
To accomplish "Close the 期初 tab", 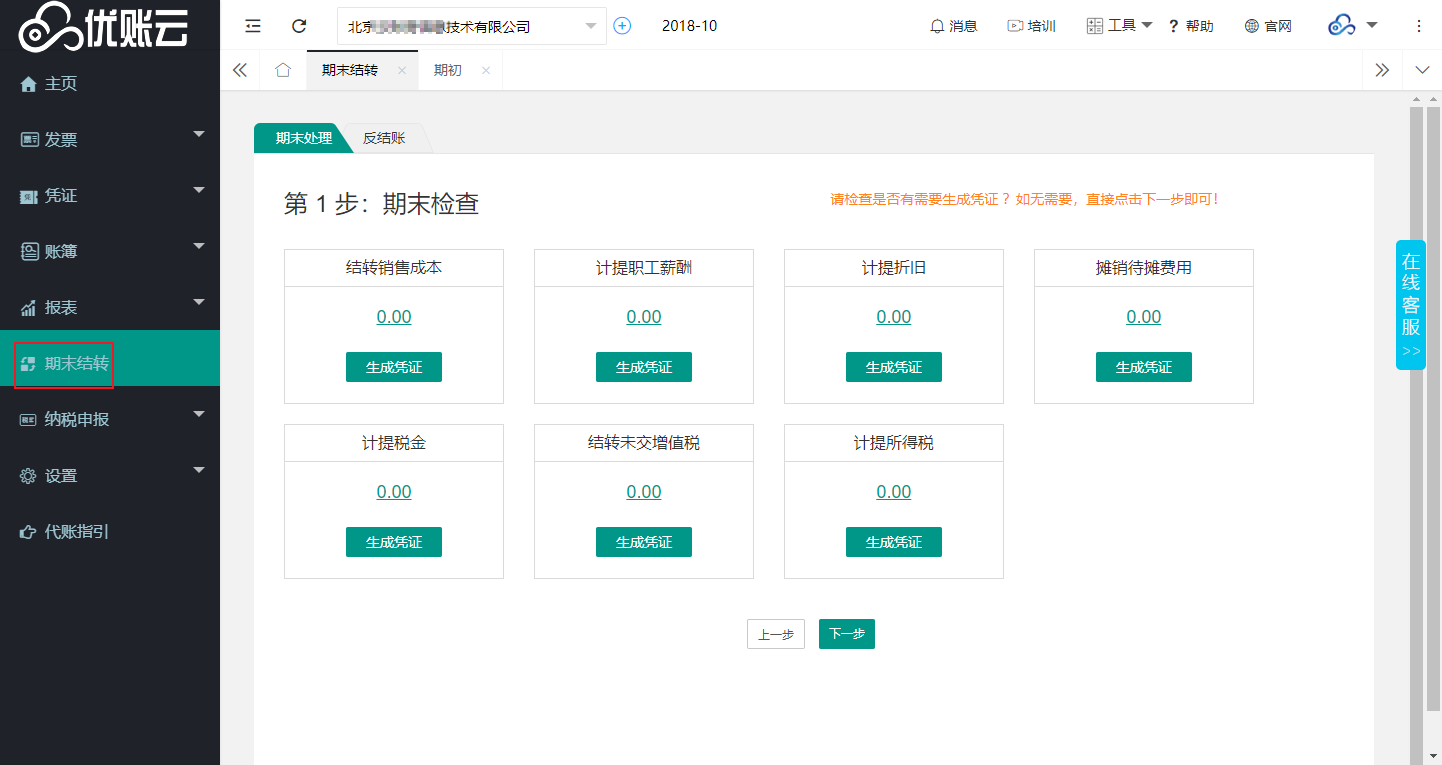I will (486, 70).
